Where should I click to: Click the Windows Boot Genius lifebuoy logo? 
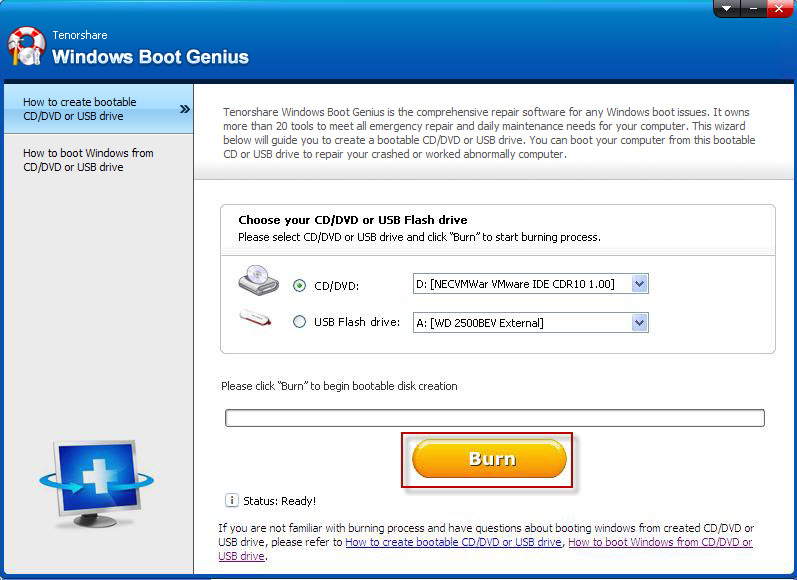point(26,46)
